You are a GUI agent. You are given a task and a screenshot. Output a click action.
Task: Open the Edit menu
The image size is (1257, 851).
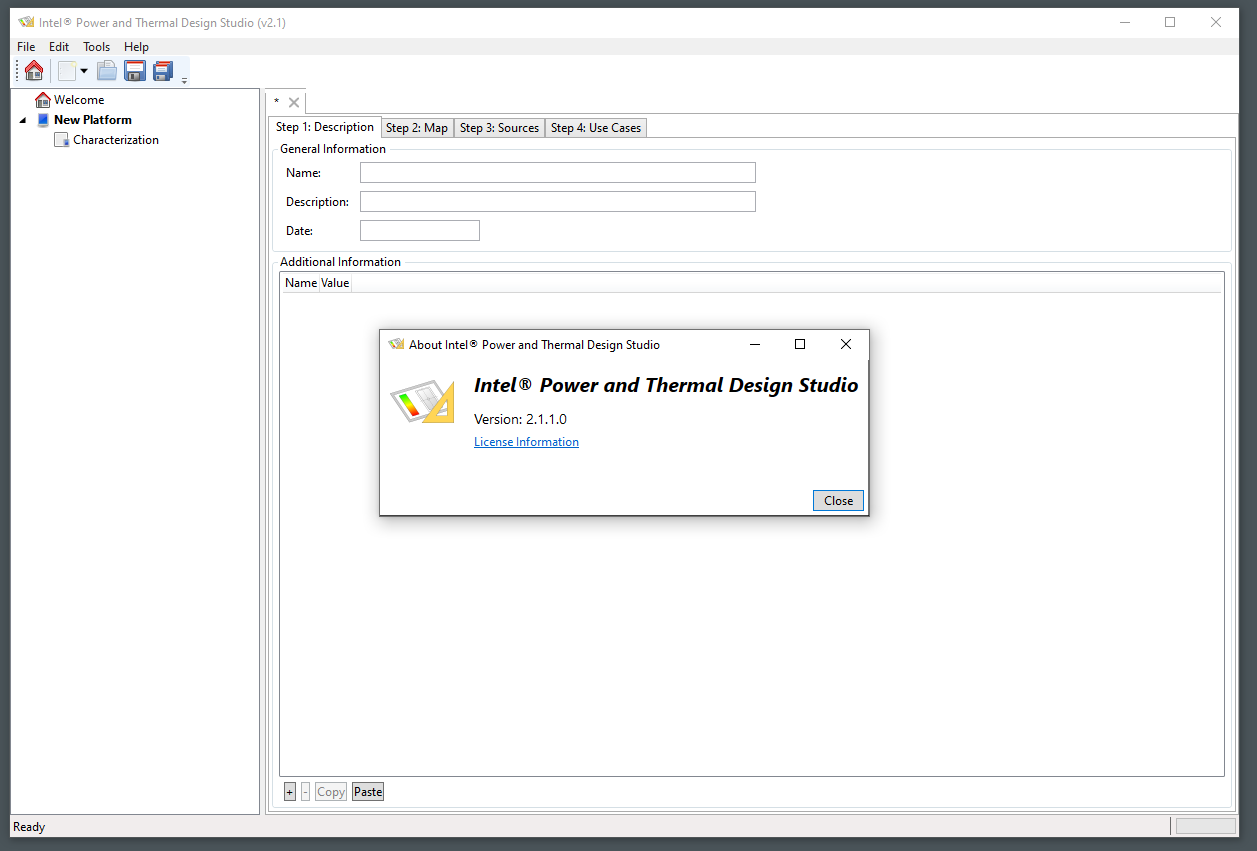59,47
